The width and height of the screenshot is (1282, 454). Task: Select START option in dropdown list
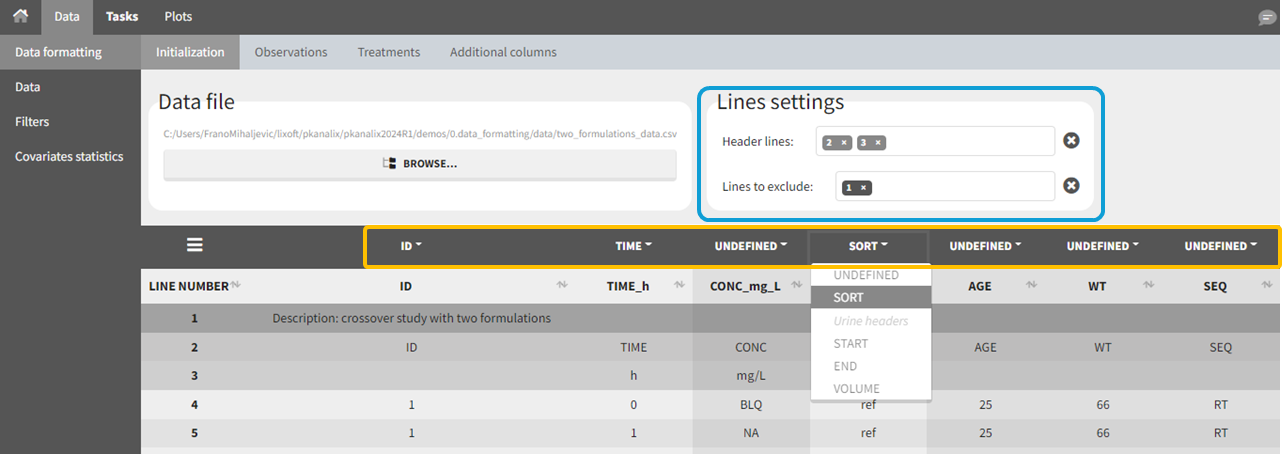pyautogui.click(x=851, y=343)
